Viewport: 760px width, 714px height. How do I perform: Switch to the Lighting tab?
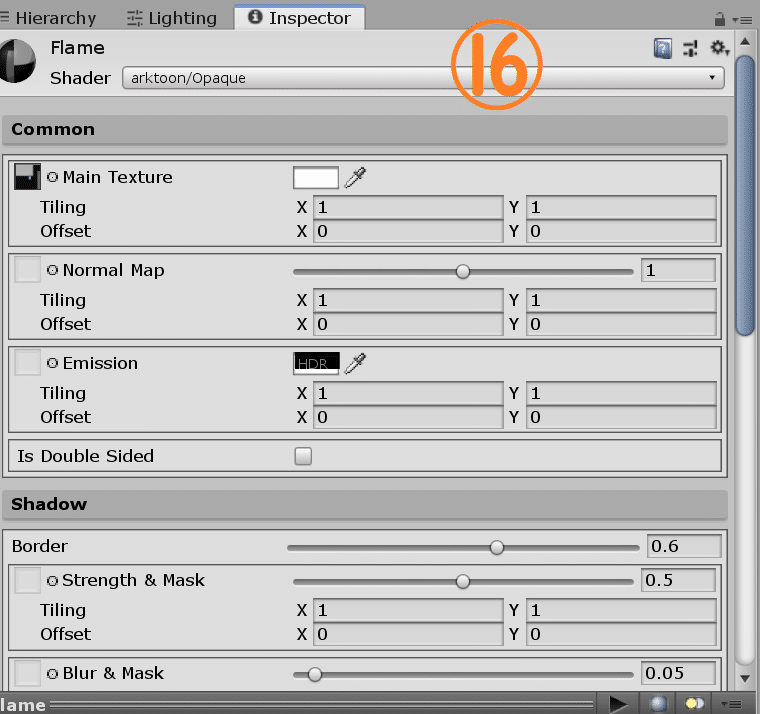pyautogui.click(x=172, y=18)
